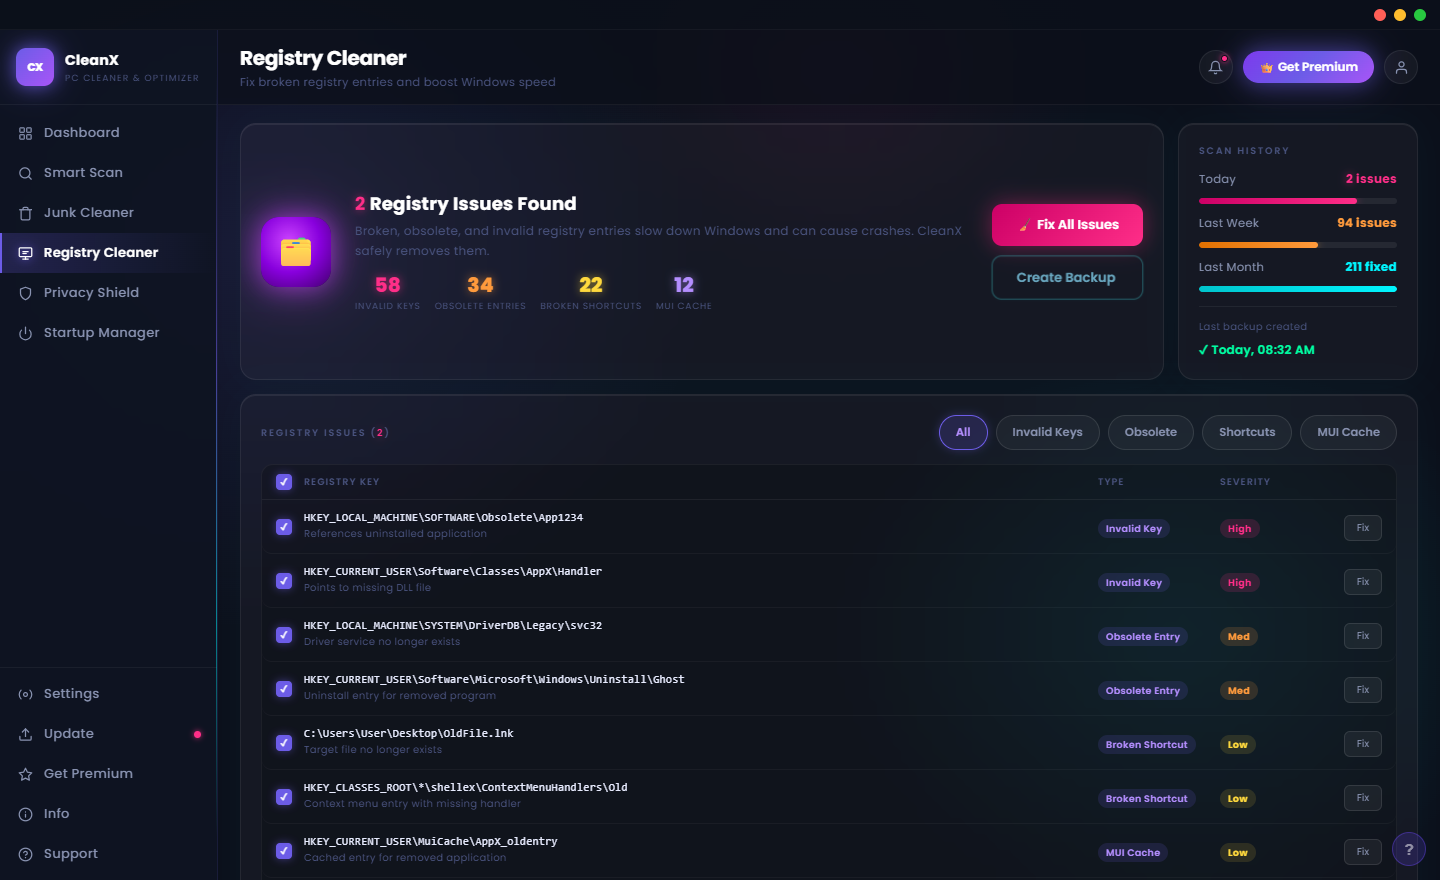The height and width of the screenshot is (880, 1440).
Task: Click the Fix All Issues button
Action: [1067, 225]
